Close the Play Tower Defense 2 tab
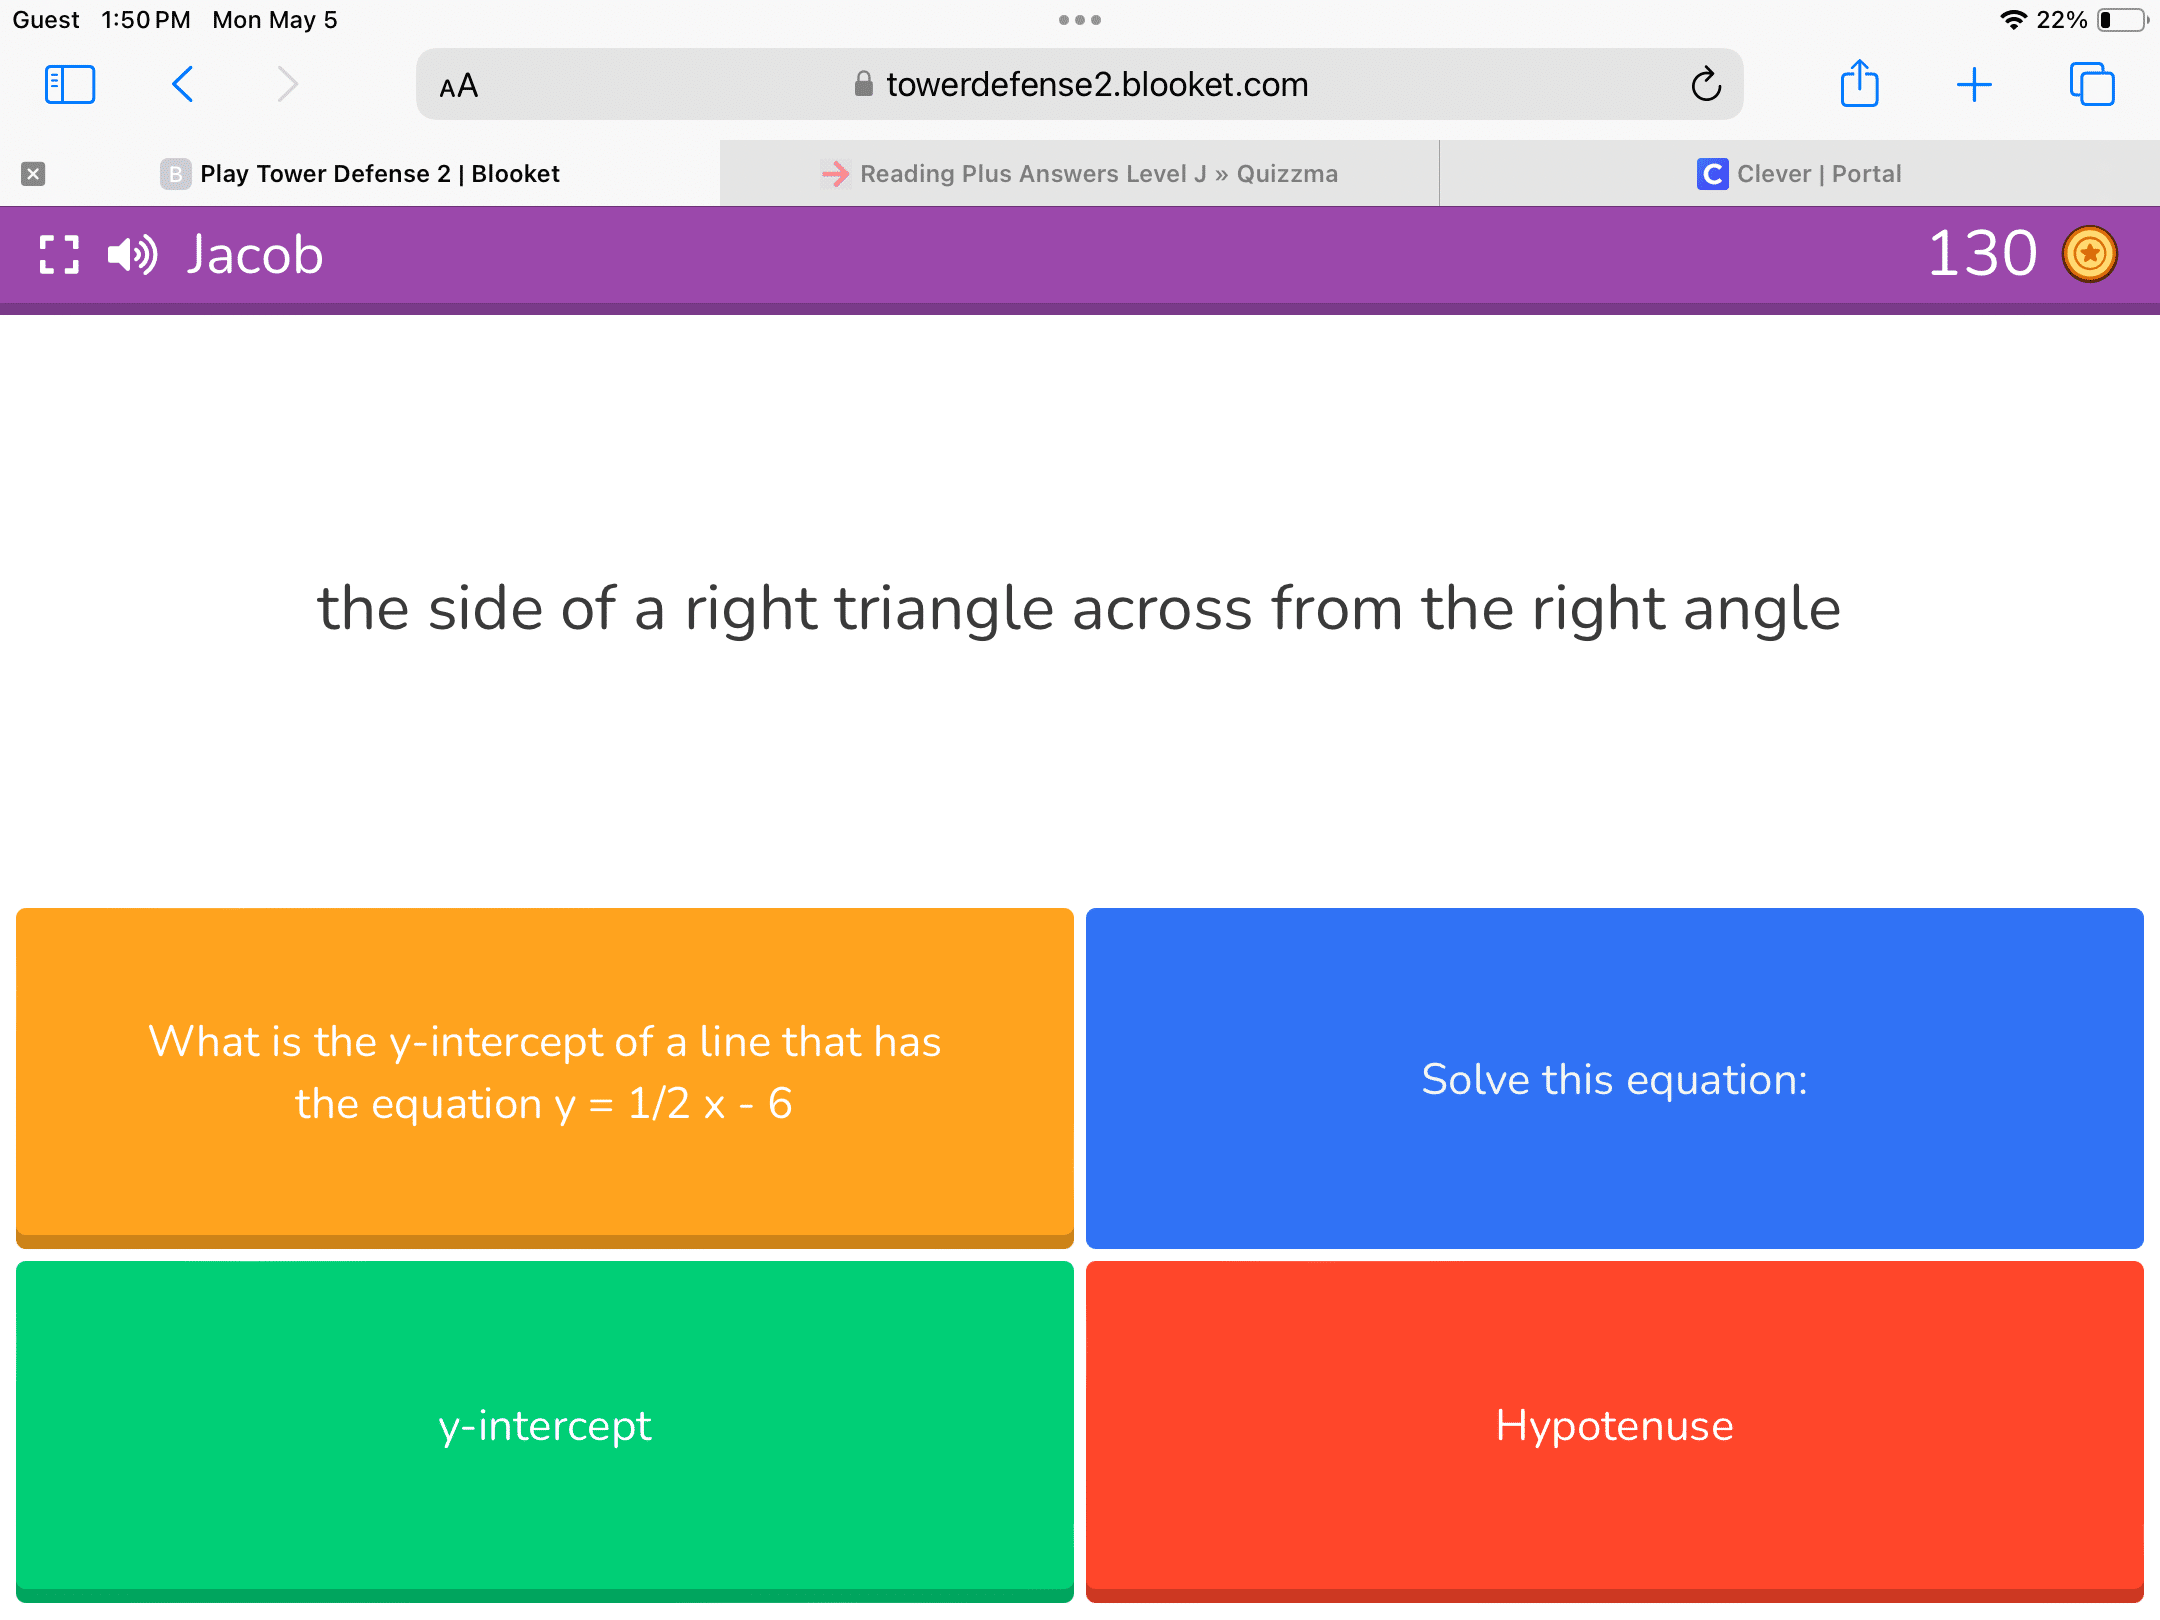This screenshot has height=1620, width=2160. click(x=33, y=174)
